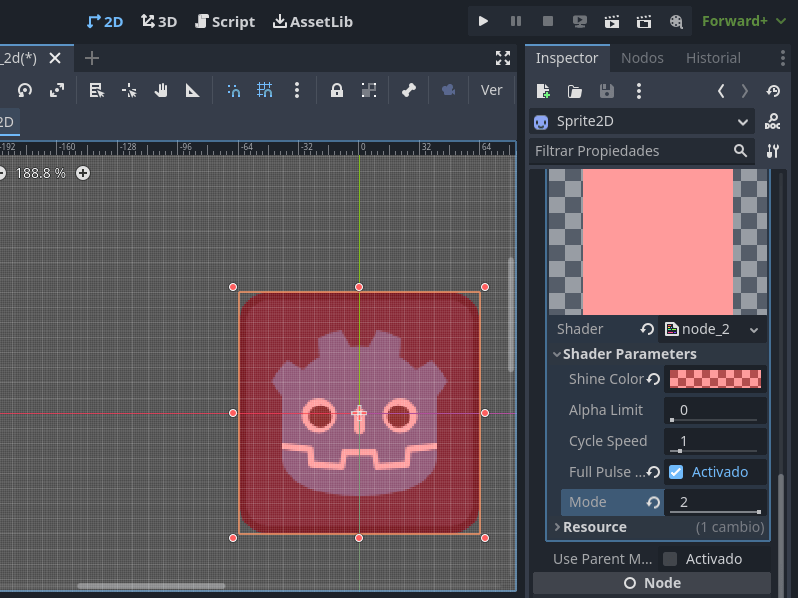
Task: Open Sprite2D documentation
Action: [x=773, y=122]
